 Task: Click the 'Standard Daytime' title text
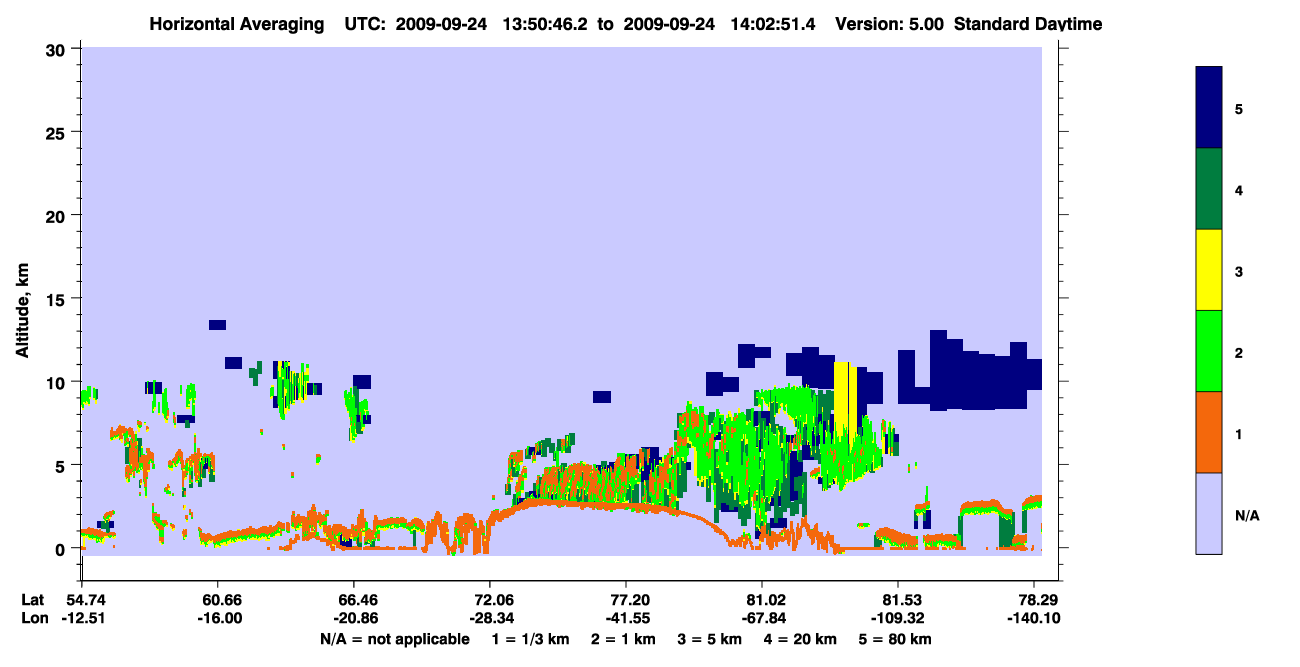1028,24
